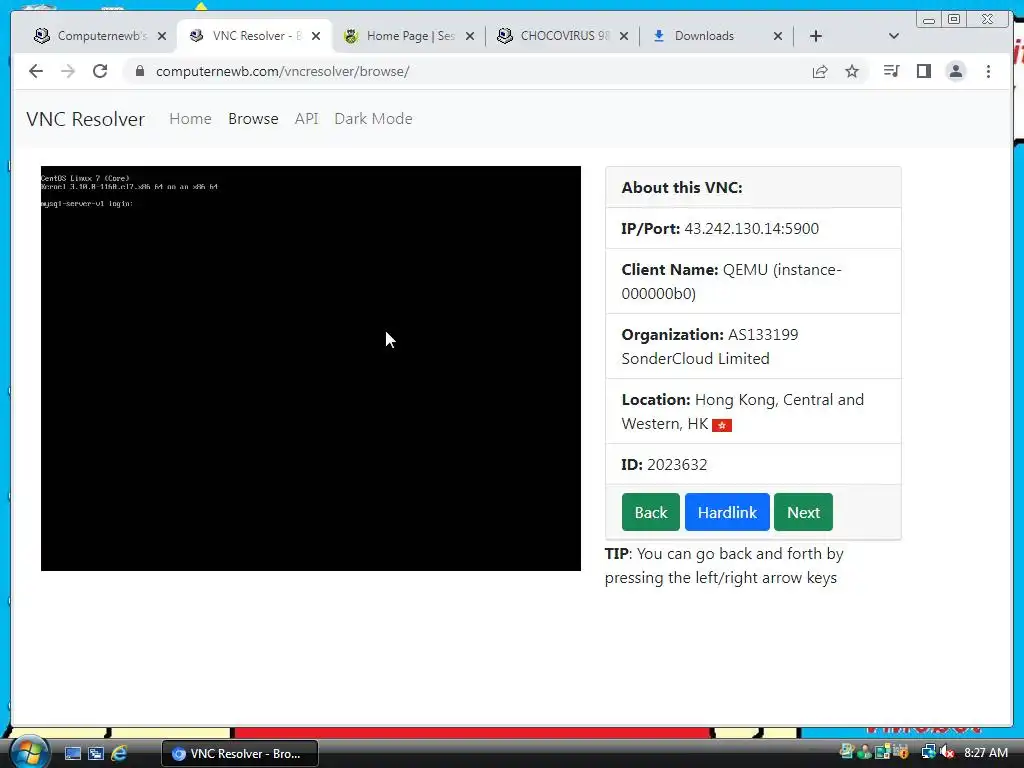Open the profile avatar menu
The width and height of the screenshot is (1024, 768).
point(955,71)
